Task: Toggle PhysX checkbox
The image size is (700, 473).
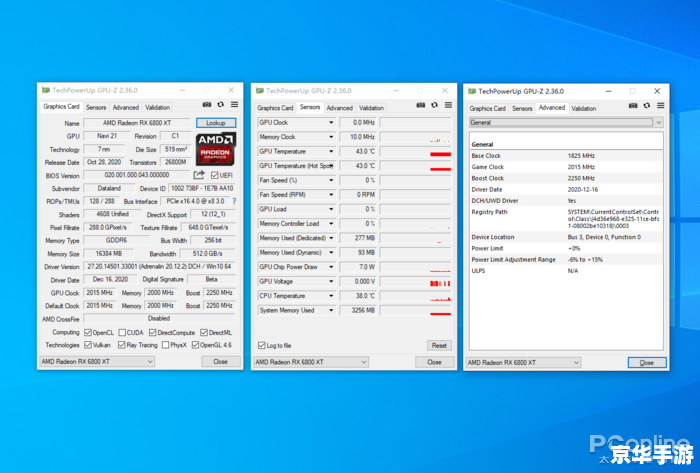Action: click(x=166, y=345)
